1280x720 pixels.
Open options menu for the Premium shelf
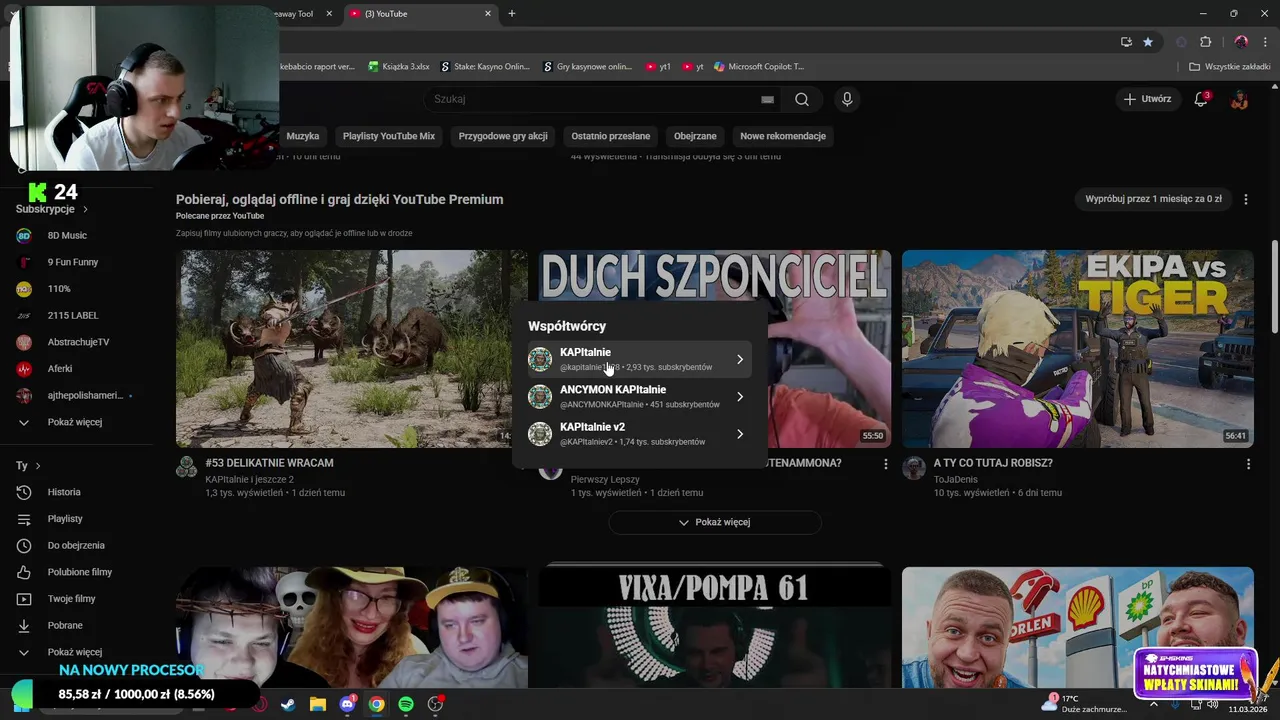point(1245,199)
